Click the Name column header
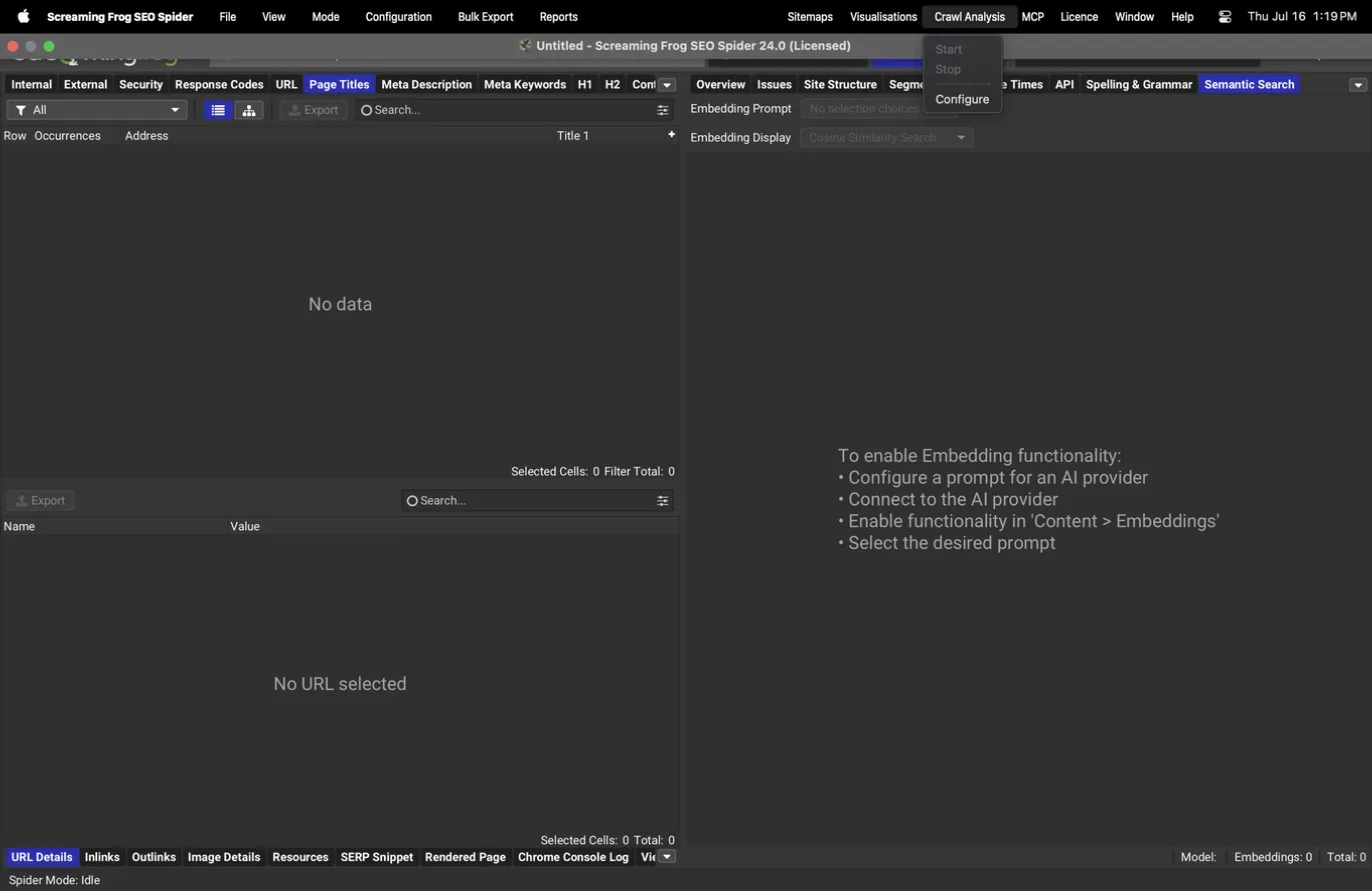1372x891 pixels. 19,526
